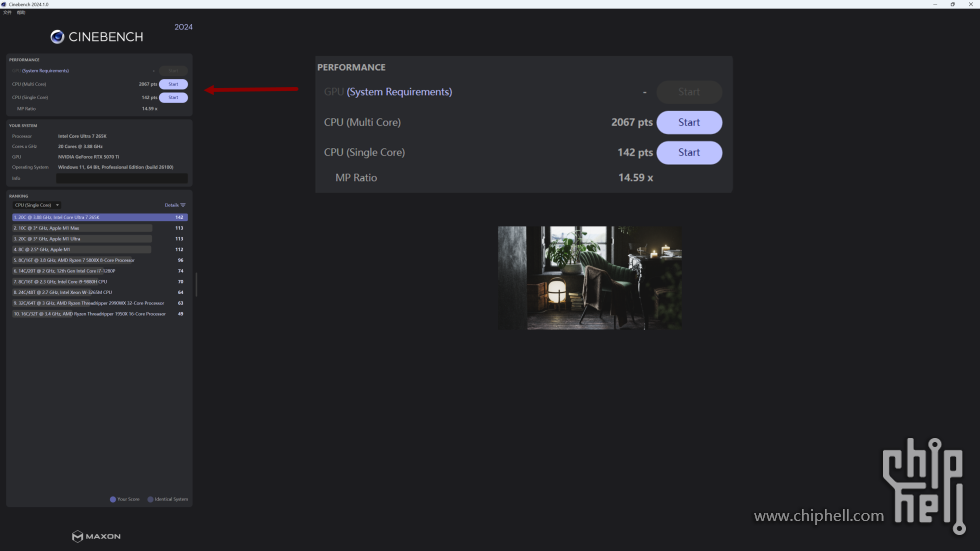Screen dimensions: 980x551
Task: Select ranking row 7 Intel Core i9-9880H
Action: pyautogui.click(x=100, y=282)
